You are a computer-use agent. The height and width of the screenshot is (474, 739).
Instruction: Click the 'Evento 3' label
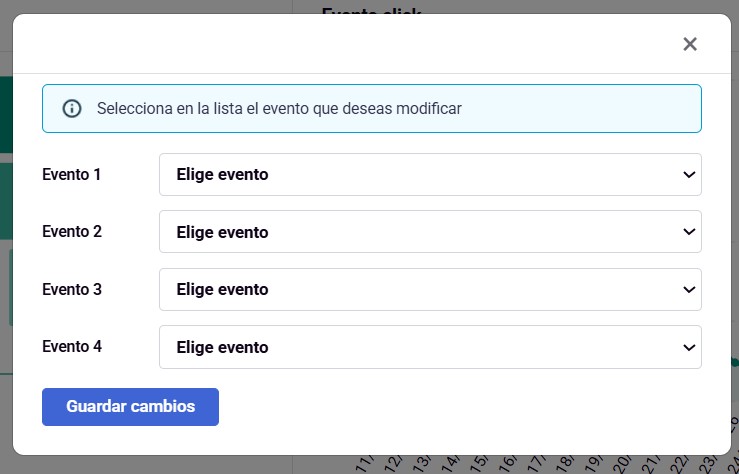point(72,289)
